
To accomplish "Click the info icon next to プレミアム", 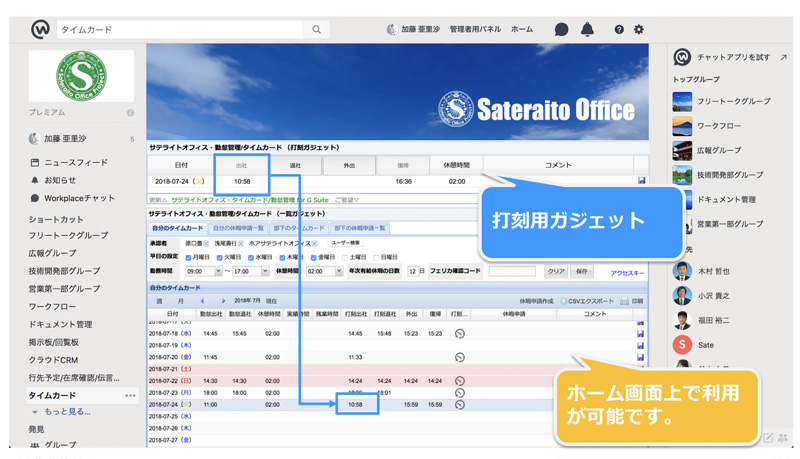I will coord(131,113).
